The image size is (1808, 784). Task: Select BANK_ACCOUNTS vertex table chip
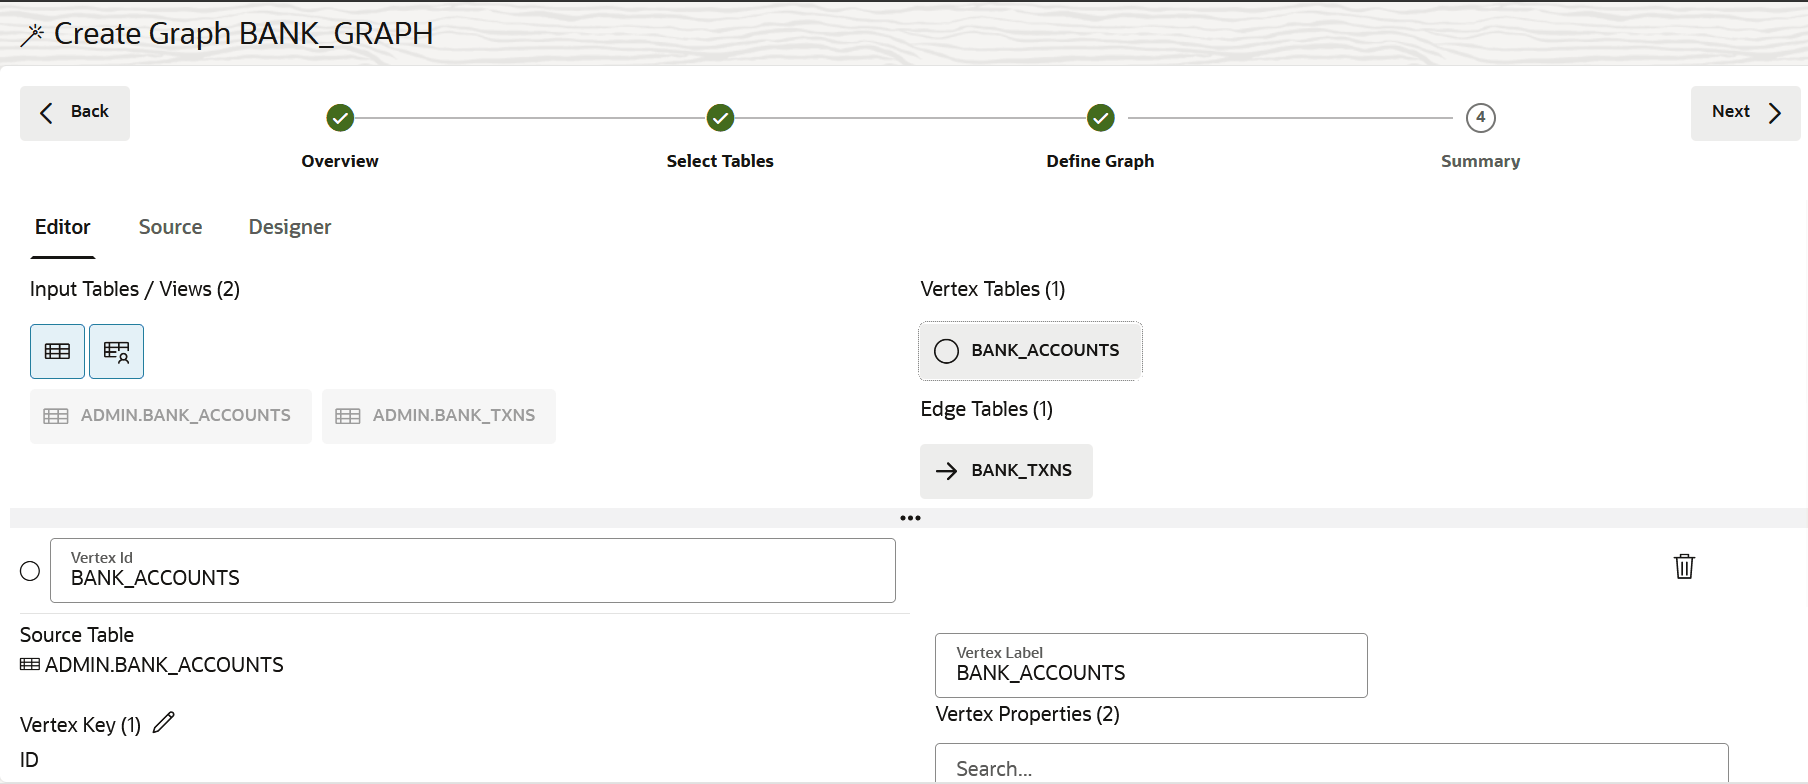(x=1030, y=351)
